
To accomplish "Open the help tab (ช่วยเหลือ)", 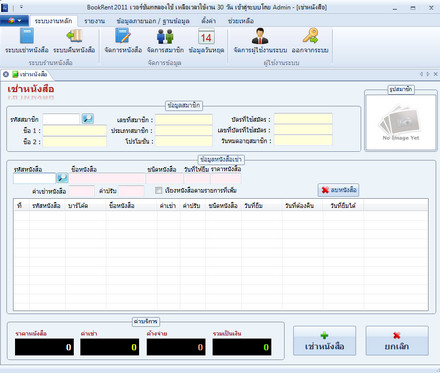I will 241,21.
